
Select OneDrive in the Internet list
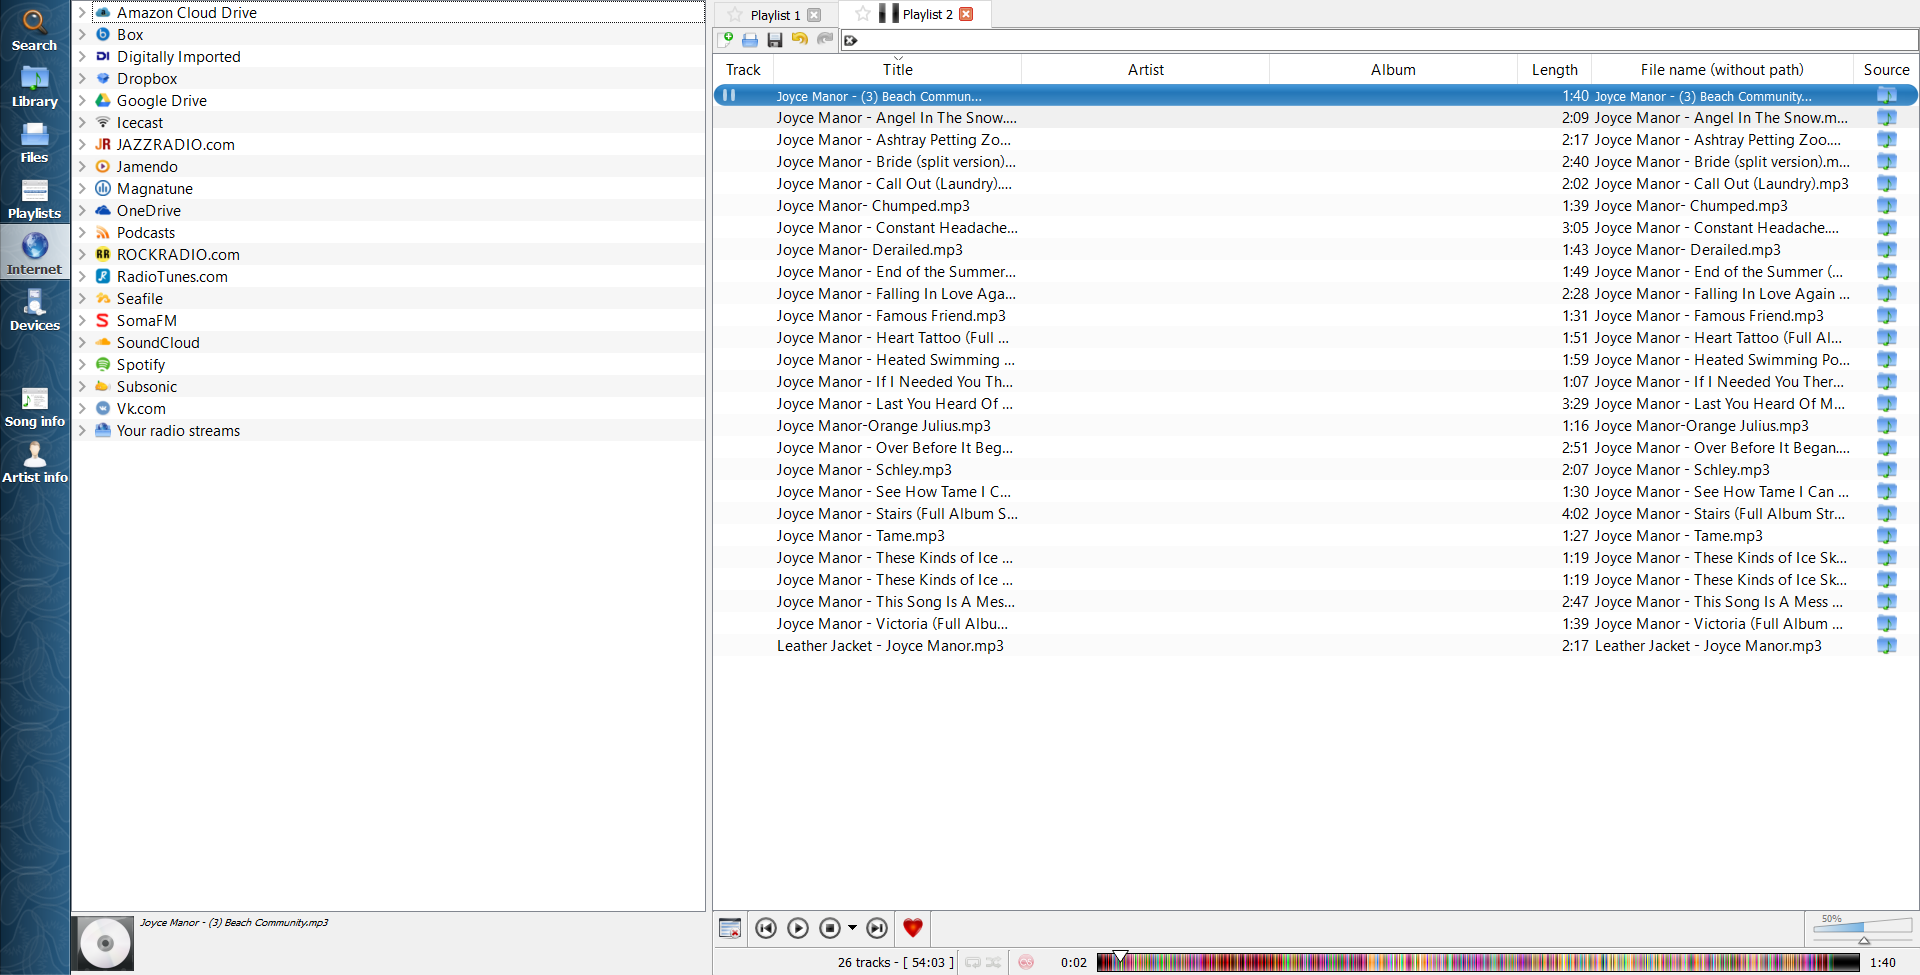coord(148,211)
